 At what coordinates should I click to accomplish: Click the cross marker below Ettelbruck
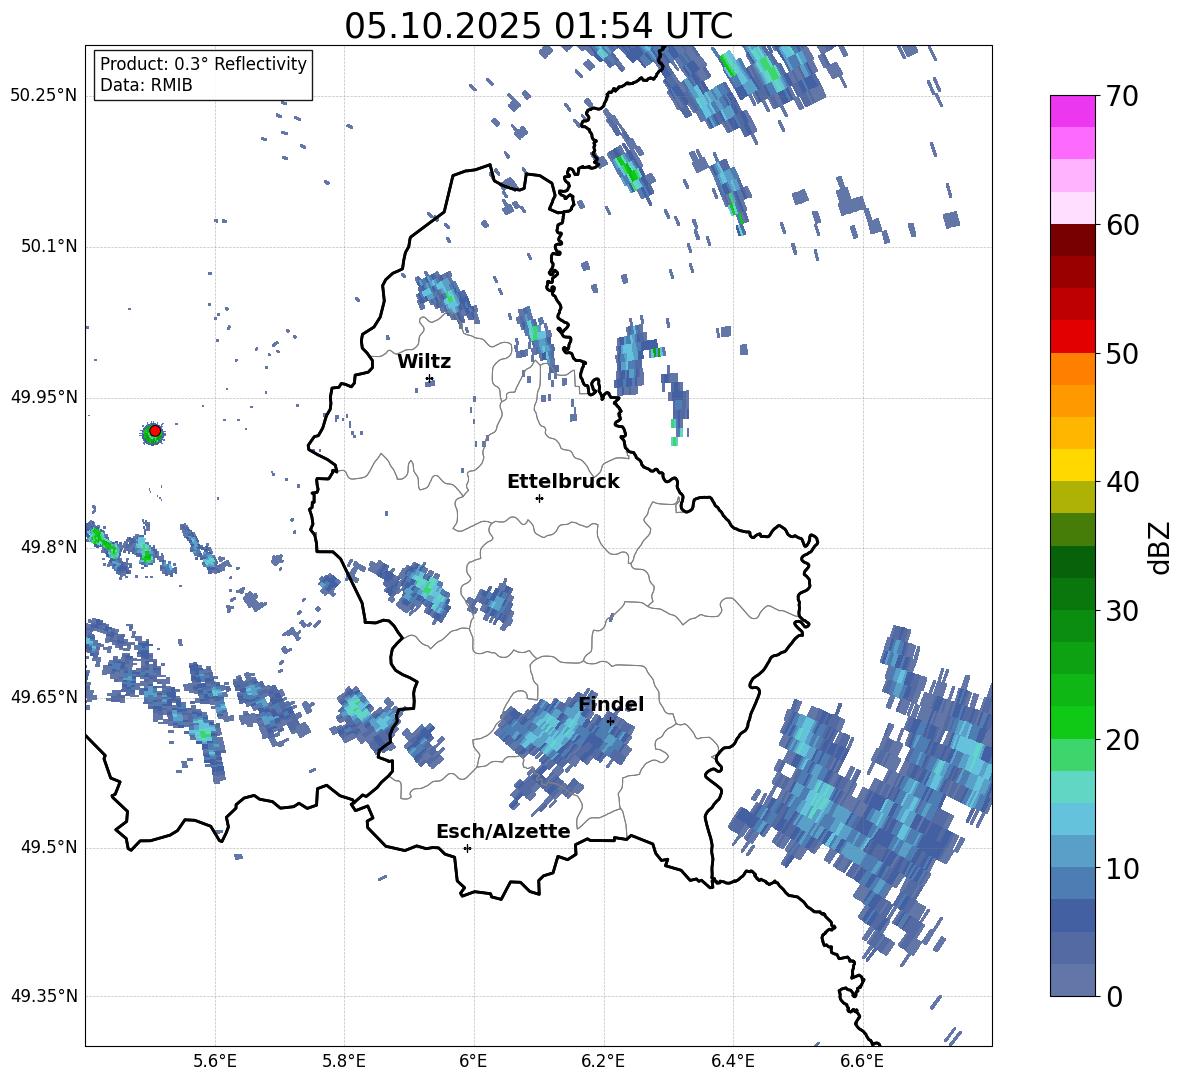[539, 498]
